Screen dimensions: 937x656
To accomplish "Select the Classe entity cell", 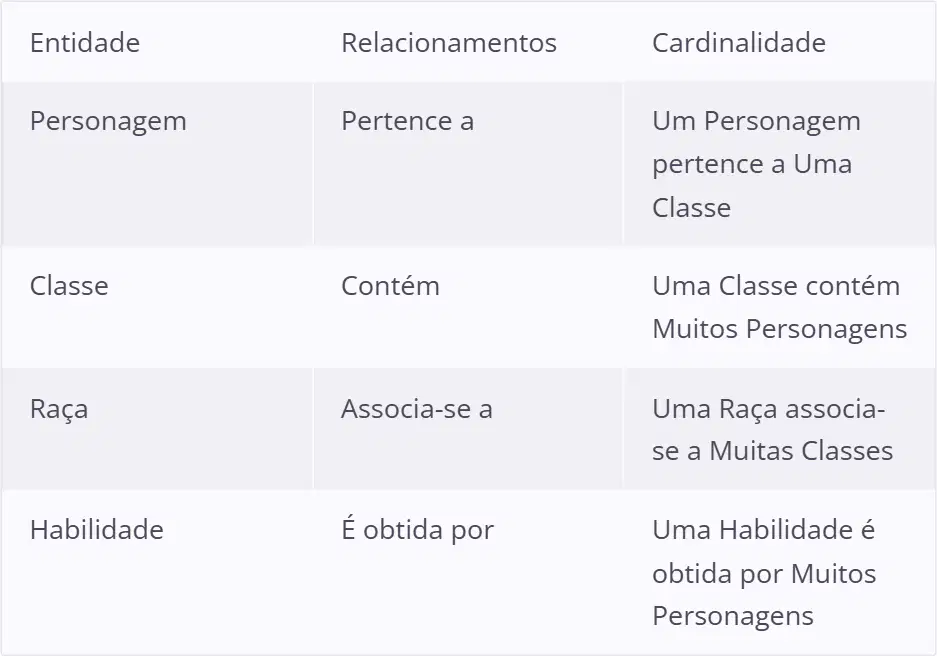I will click(x=157, y=306).
